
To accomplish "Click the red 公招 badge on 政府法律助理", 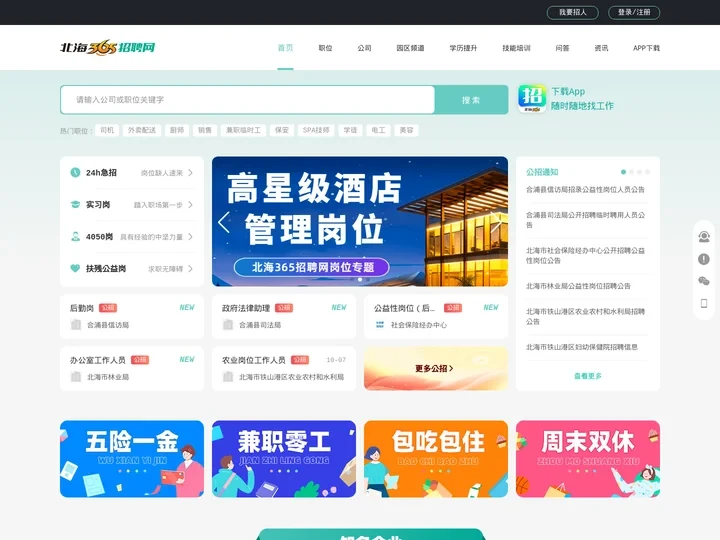I will coord(284,308).
